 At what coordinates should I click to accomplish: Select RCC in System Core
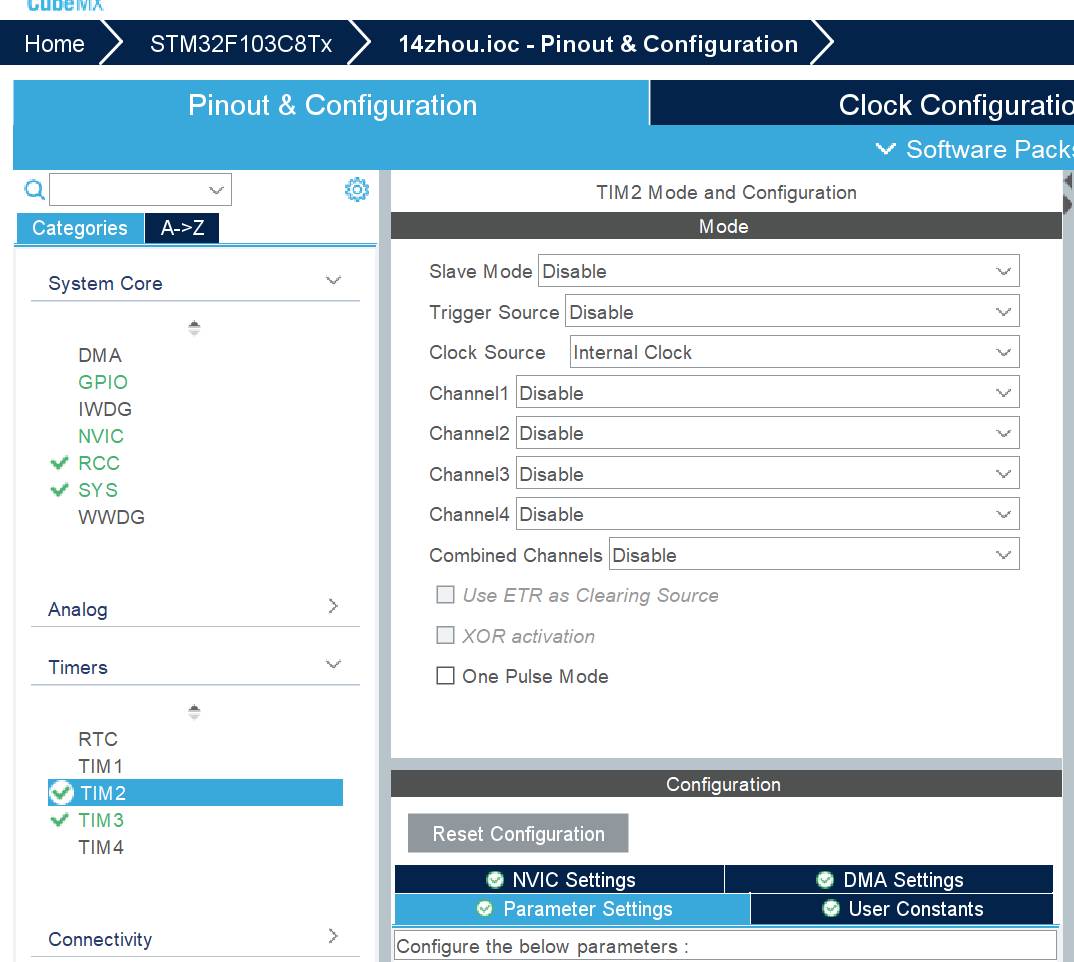tap(99, 463)
